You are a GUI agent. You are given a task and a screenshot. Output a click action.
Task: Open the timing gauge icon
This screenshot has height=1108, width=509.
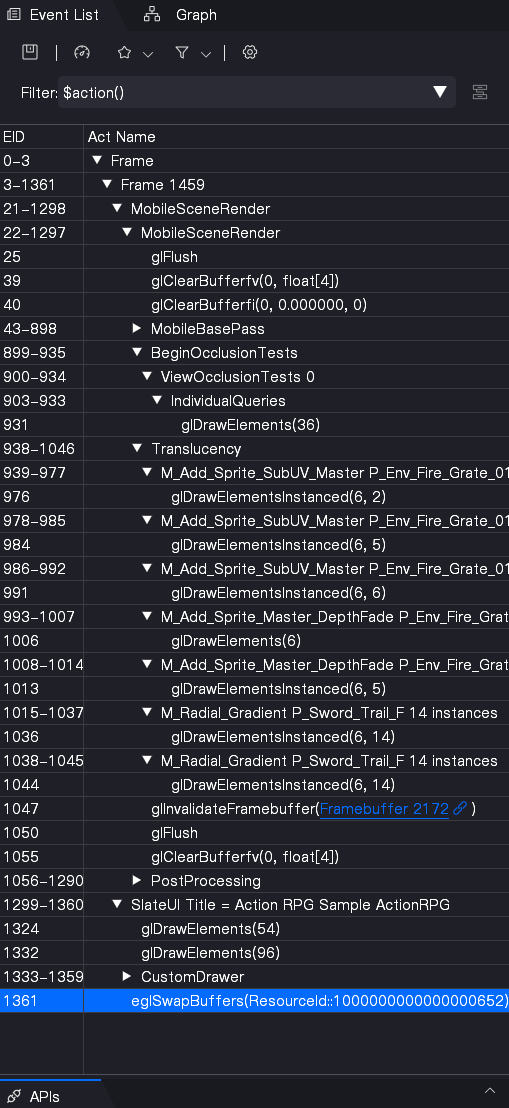pos(82,52)
